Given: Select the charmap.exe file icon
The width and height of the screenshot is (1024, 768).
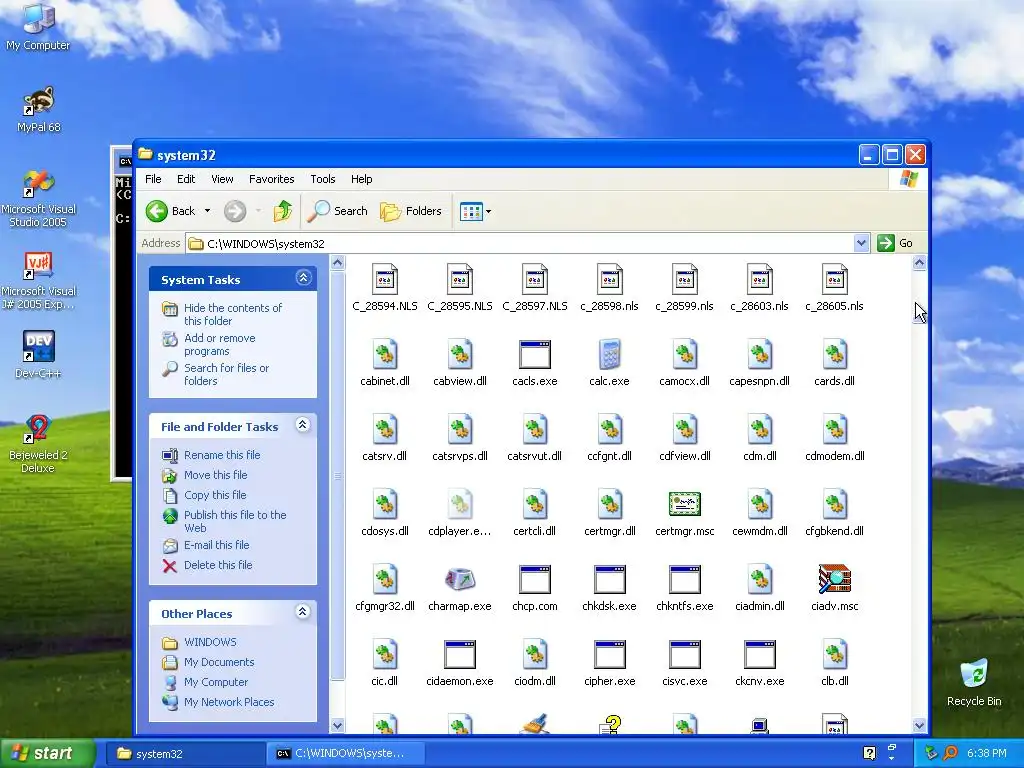Looking at the screenshot, I should (x=460, y=580).
